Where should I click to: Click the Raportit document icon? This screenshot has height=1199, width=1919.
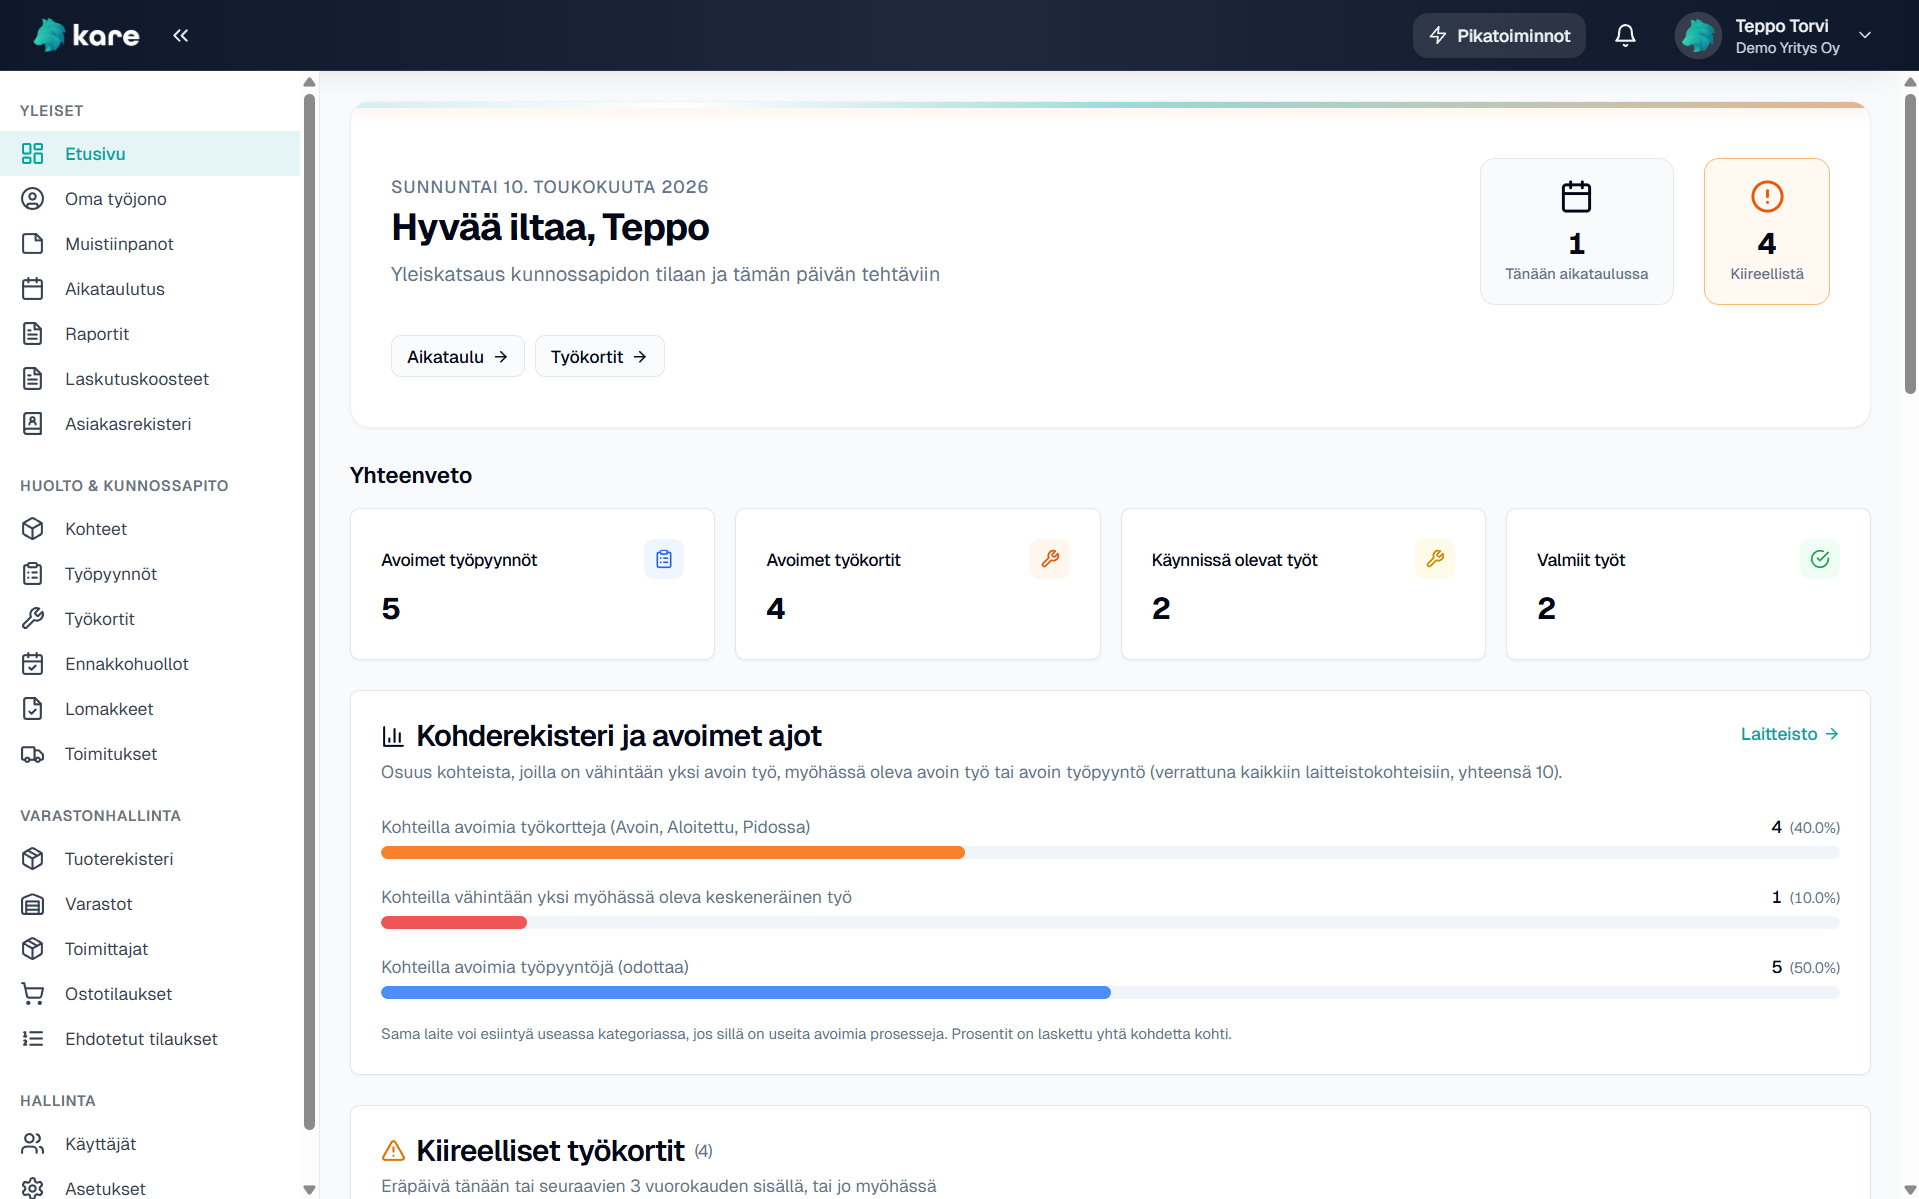coord(33,333)
